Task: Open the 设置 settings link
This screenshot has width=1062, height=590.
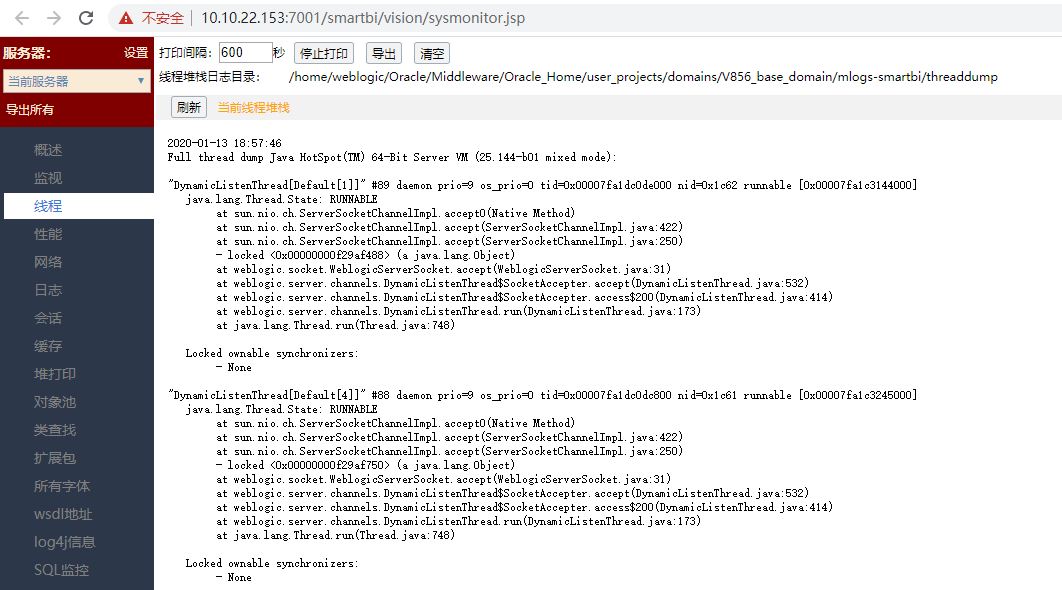Action: point(136,53)
